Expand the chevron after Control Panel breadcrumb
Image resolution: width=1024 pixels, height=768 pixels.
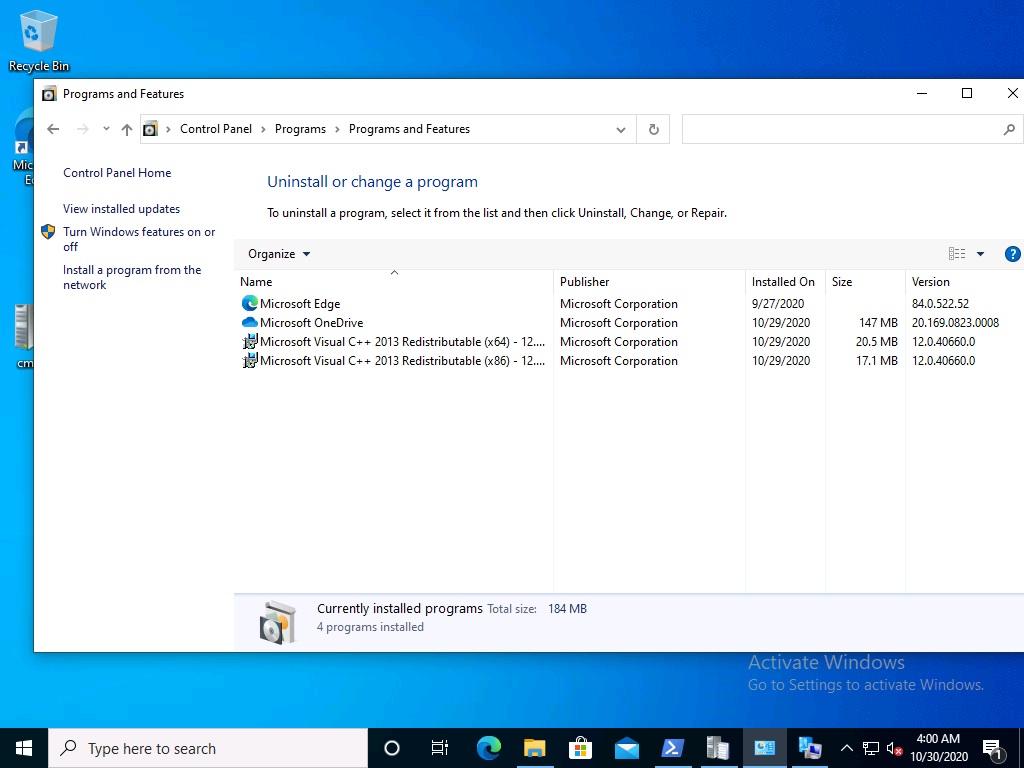click(263, 129)
